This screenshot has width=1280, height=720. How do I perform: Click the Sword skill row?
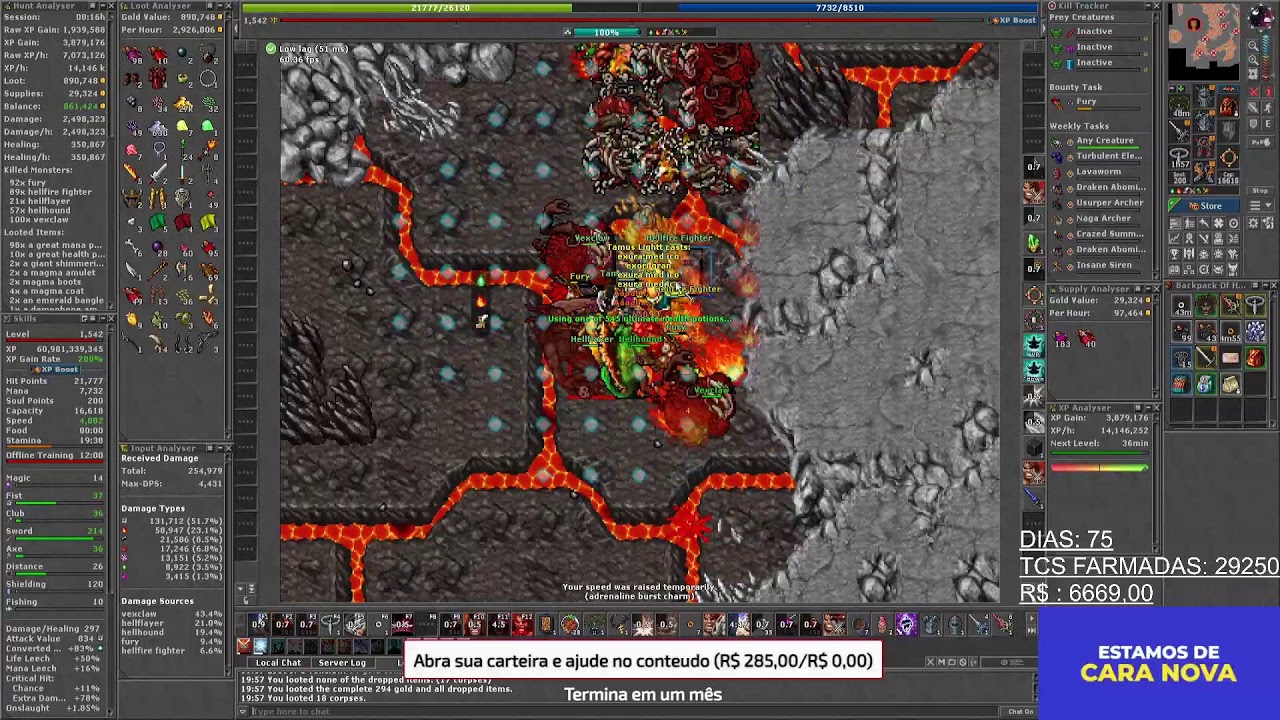tap(54, 532)
